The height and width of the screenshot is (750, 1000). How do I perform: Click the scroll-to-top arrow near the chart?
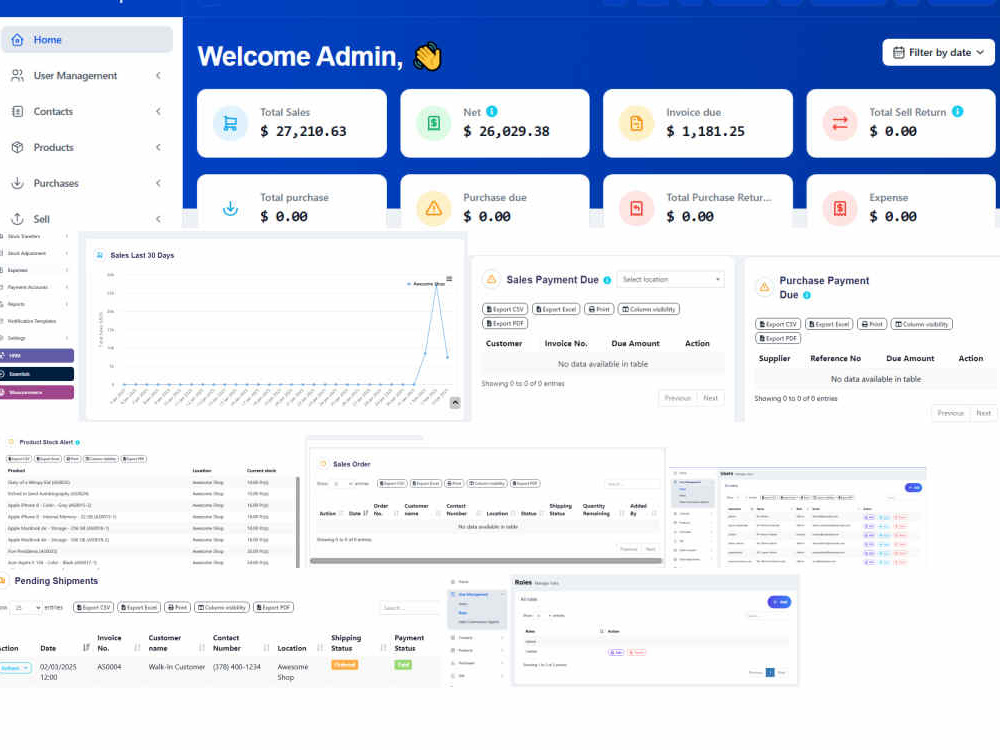tap(455, 402)
